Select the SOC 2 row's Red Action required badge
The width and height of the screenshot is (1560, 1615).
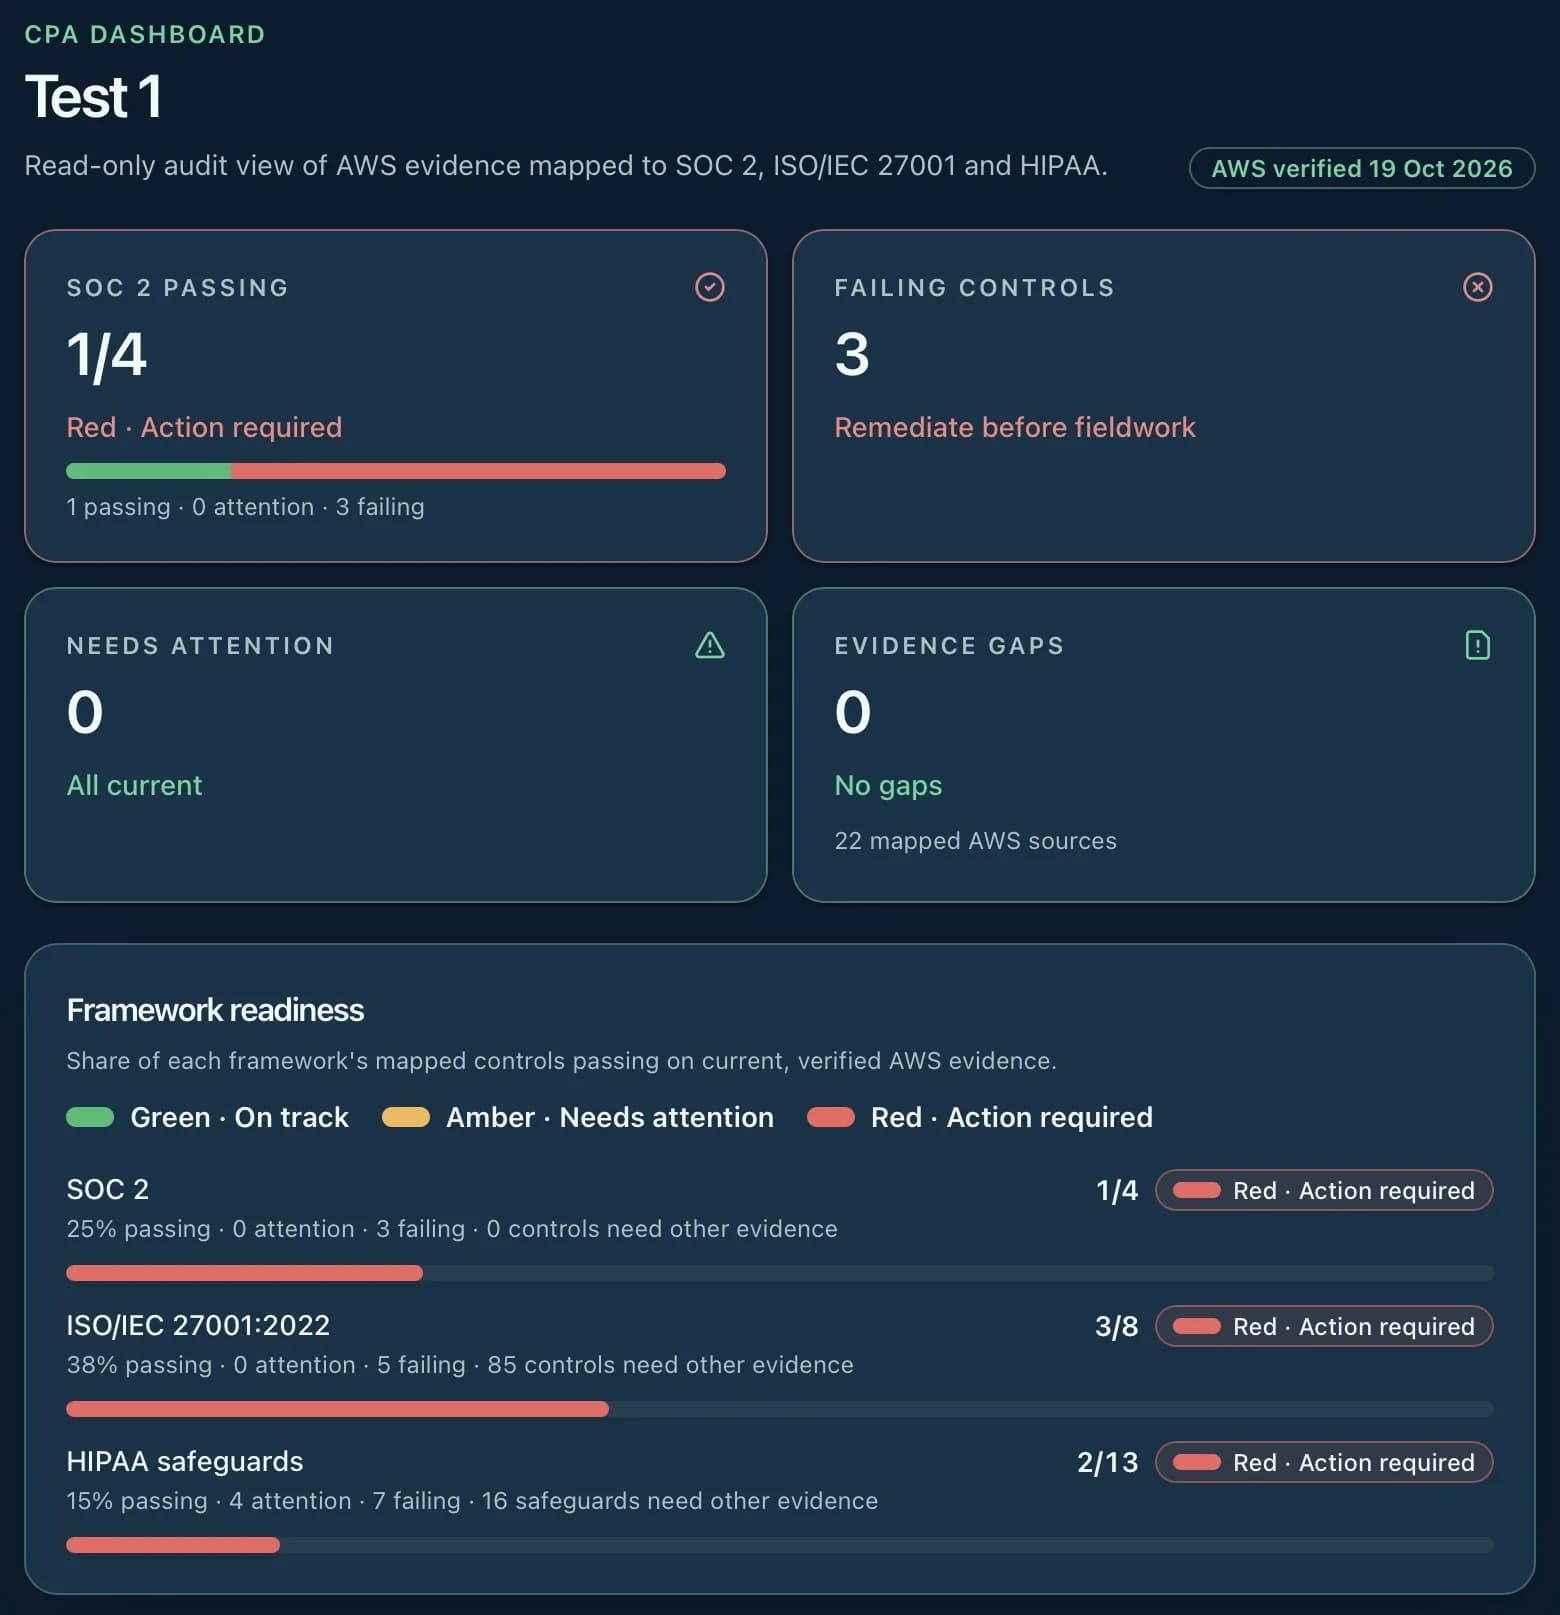click(x=1324, y=1190)
